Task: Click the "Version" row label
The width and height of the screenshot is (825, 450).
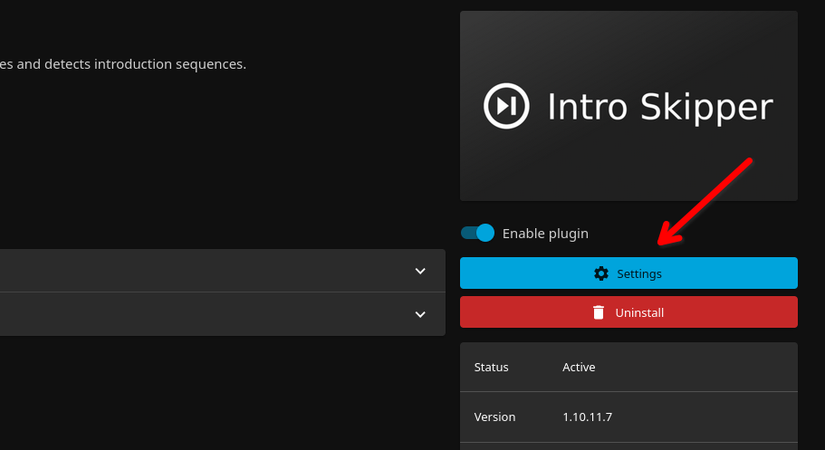Action: (x=495, y=416)
